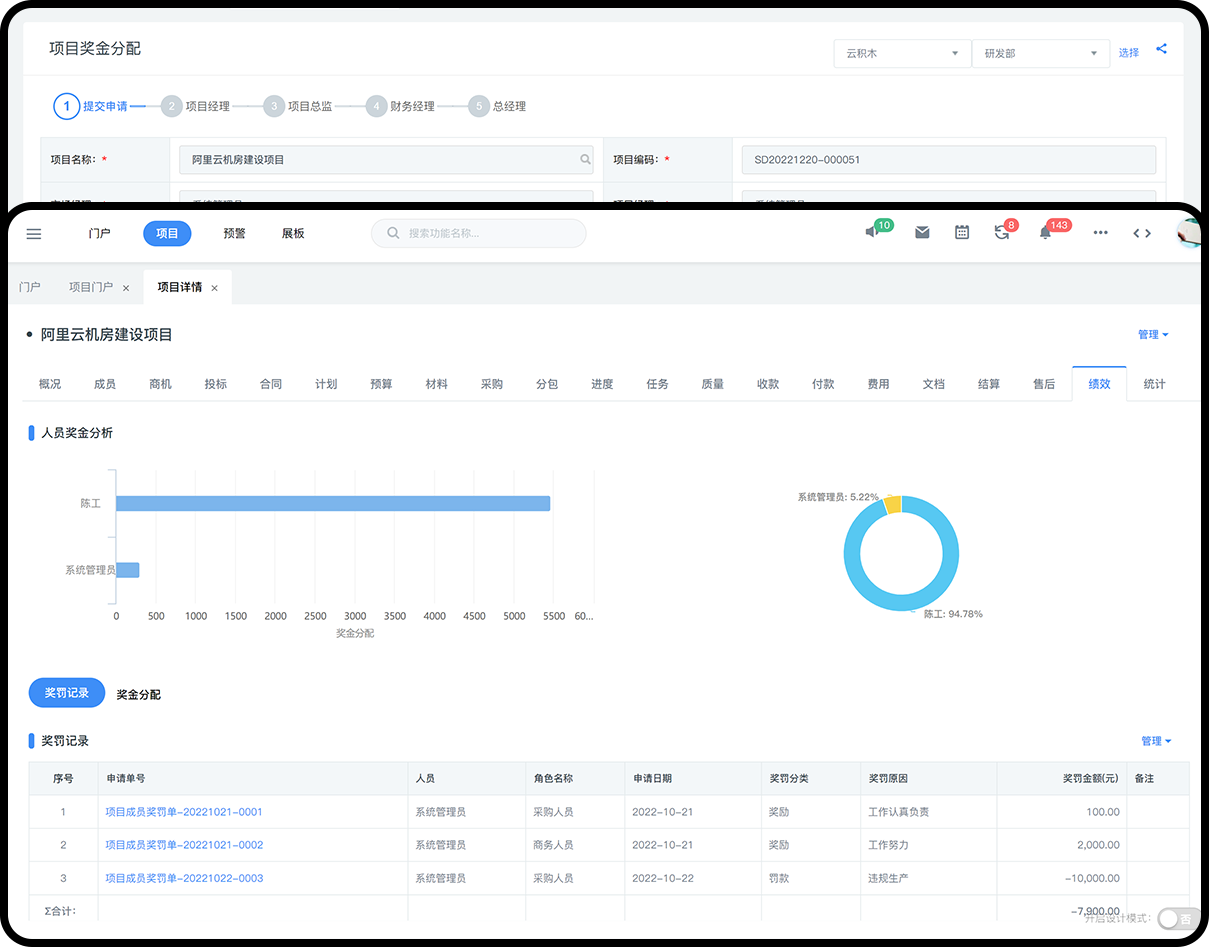Click the code brackets icon
The image size is (1209, 947).
1141,233
